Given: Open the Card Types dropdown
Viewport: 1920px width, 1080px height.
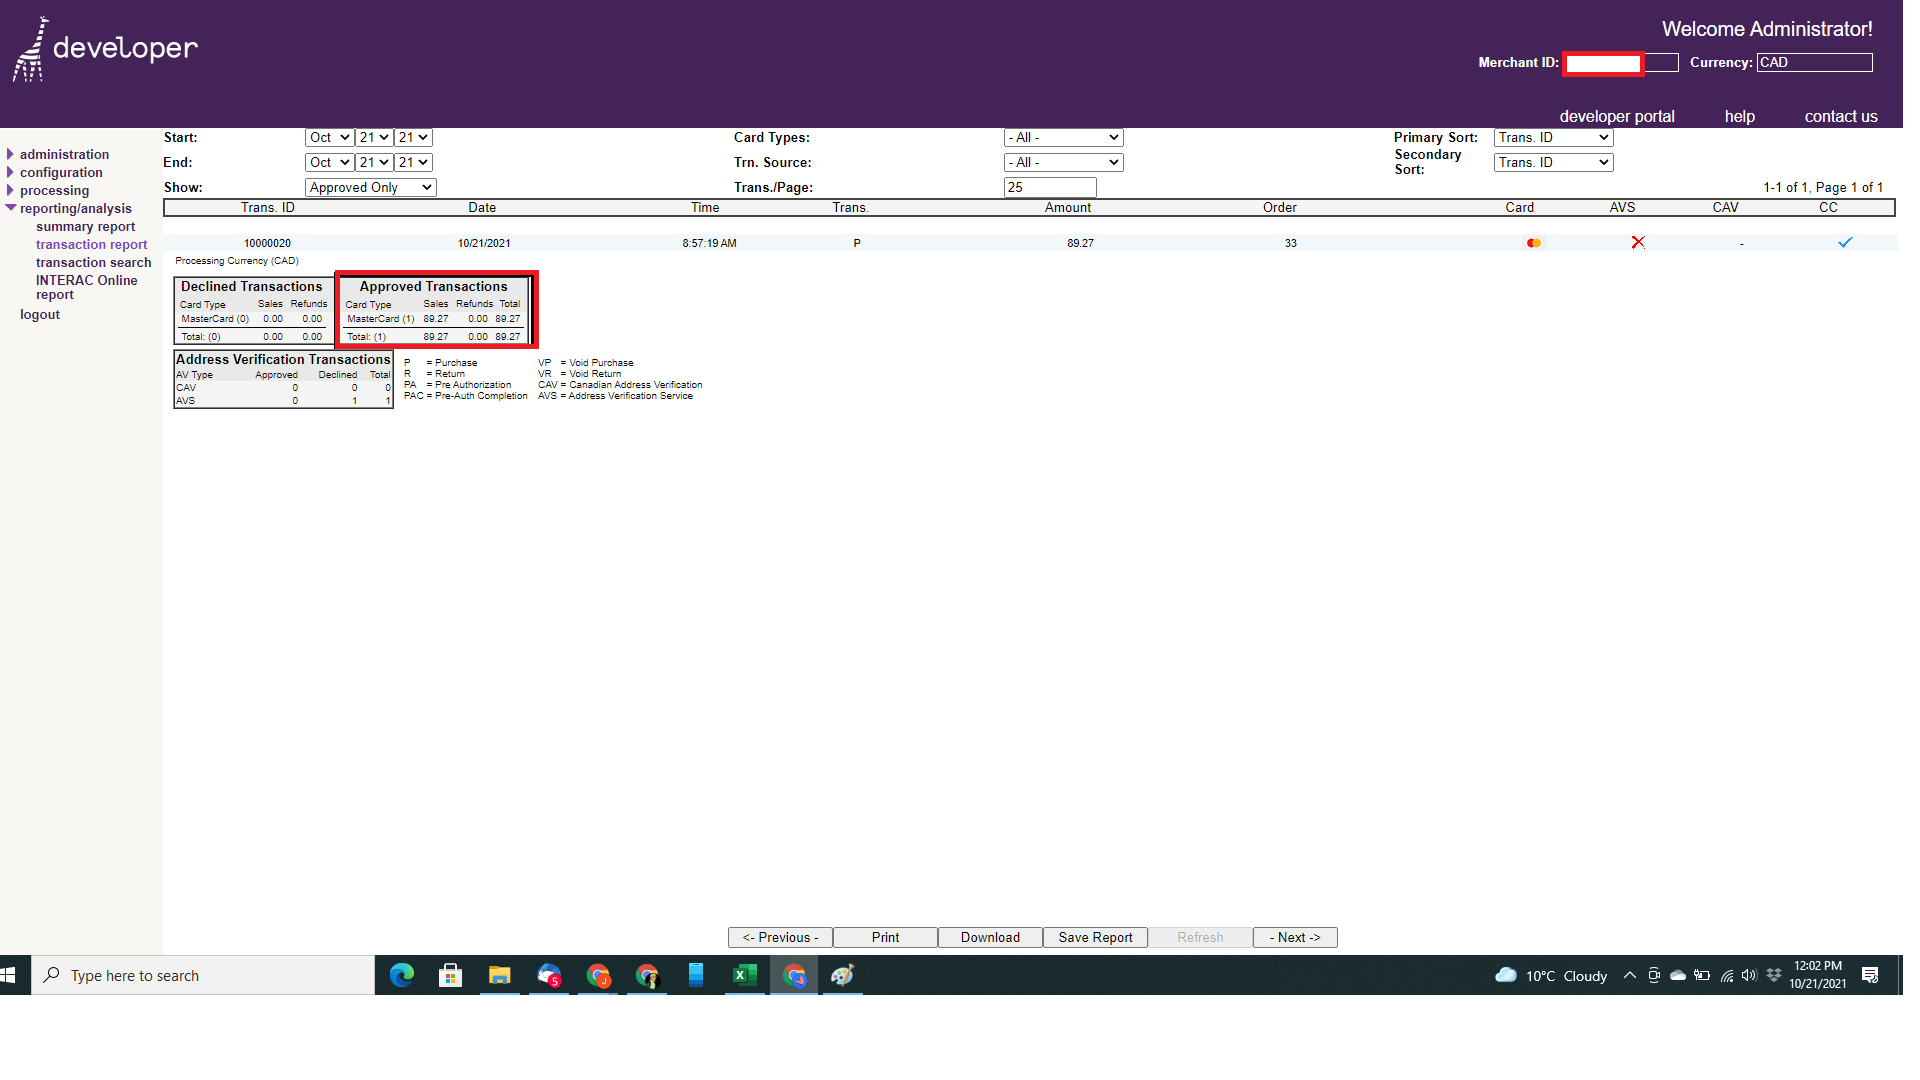Looking at the screenshot, I should 1063,137.
